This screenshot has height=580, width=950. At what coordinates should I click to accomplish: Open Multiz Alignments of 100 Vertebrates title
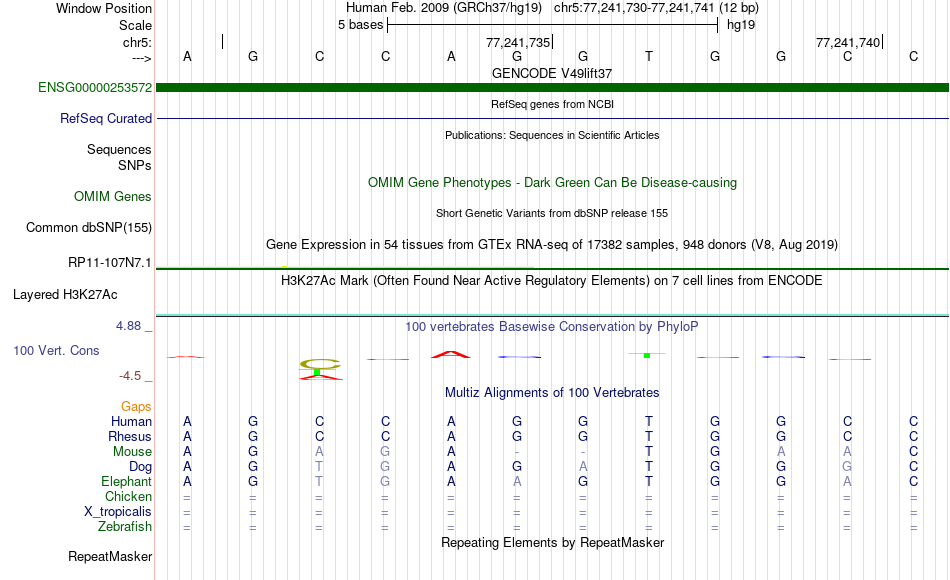[552, 393]
